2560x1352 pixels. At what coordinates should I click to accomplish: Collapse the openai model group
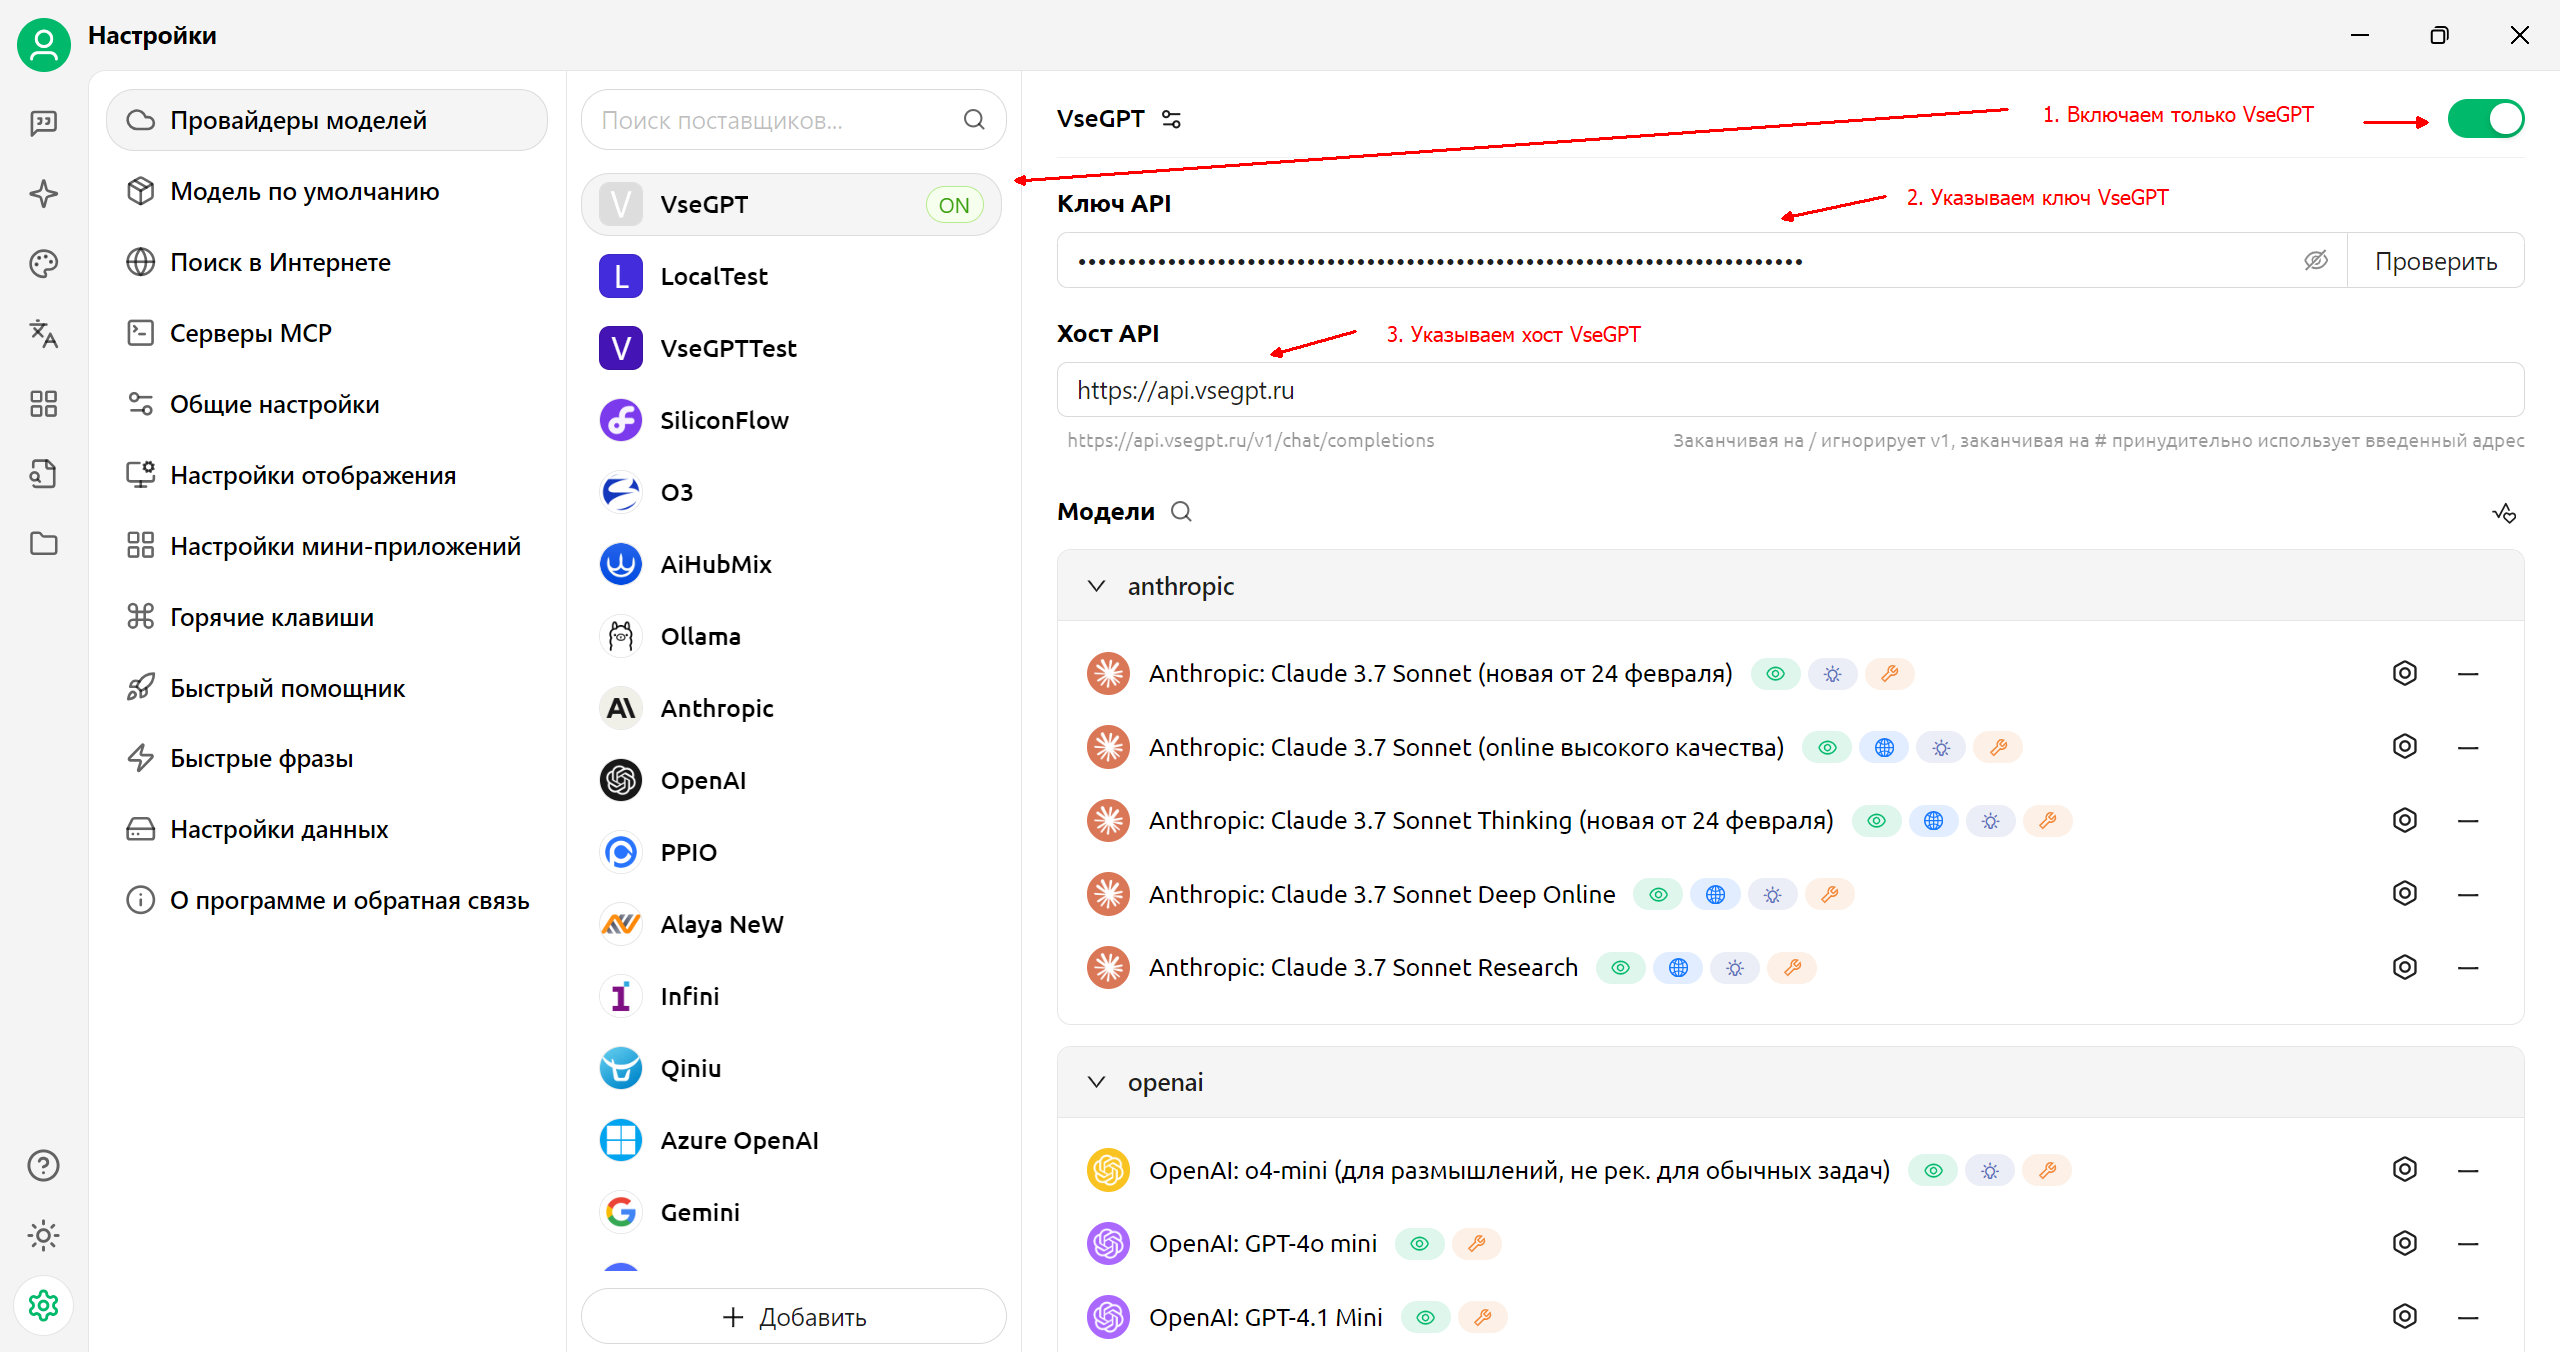(x=1096, y=1082)
